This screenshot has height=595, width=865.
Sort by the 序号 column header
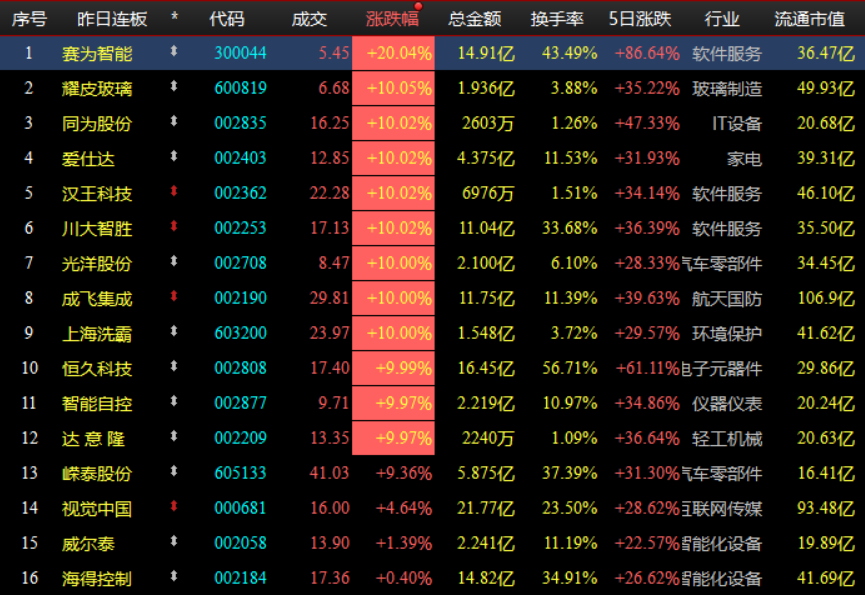coord(30,19)
